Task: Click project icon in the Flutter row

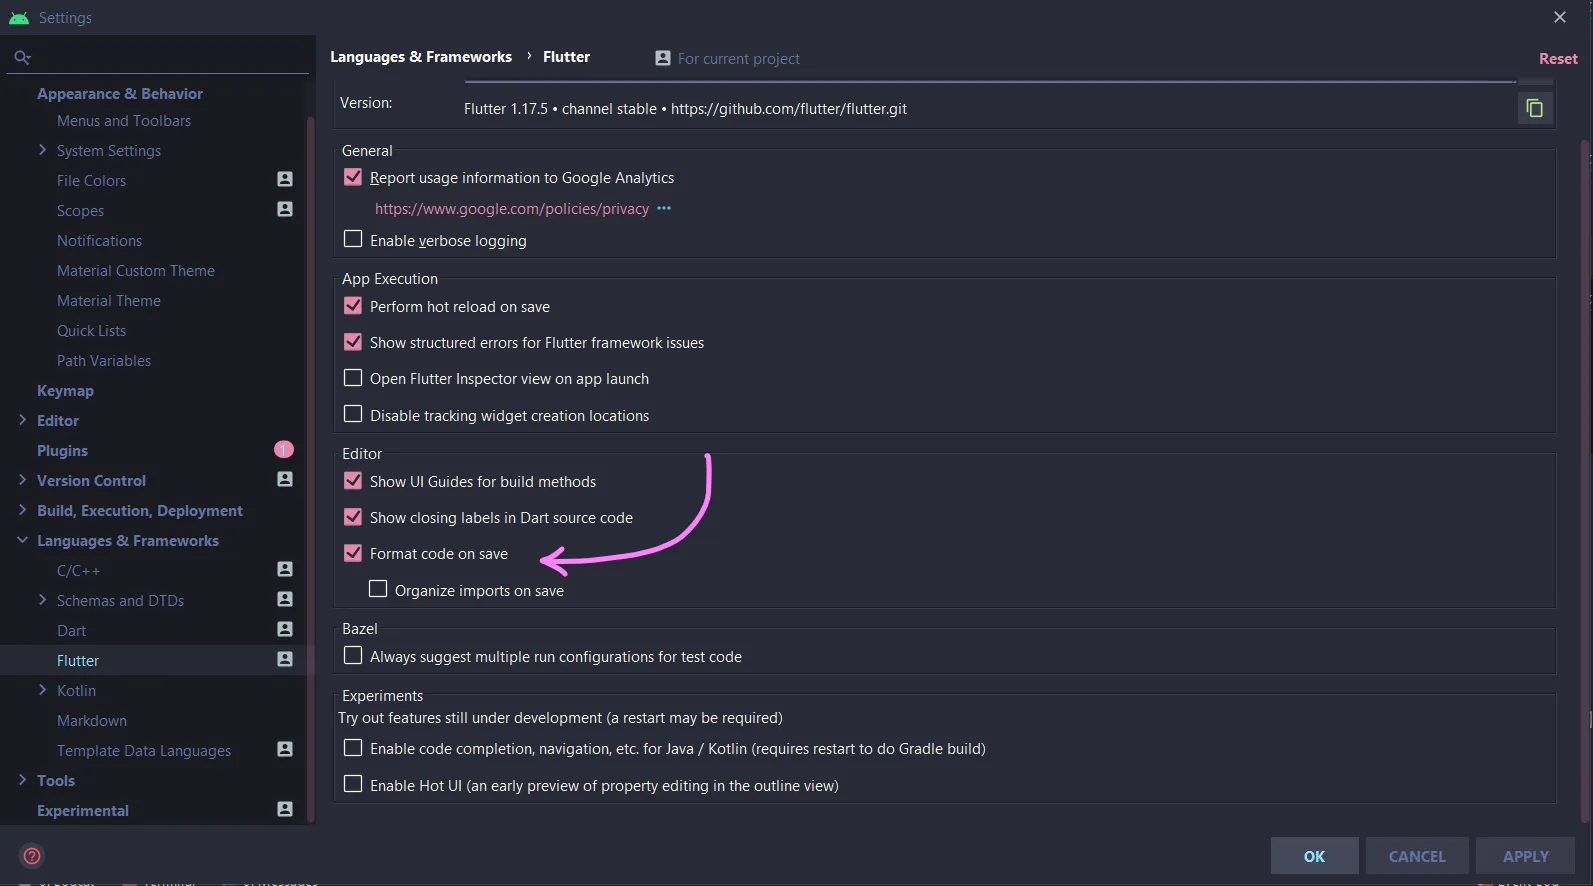Action: [x=285, y=659]
